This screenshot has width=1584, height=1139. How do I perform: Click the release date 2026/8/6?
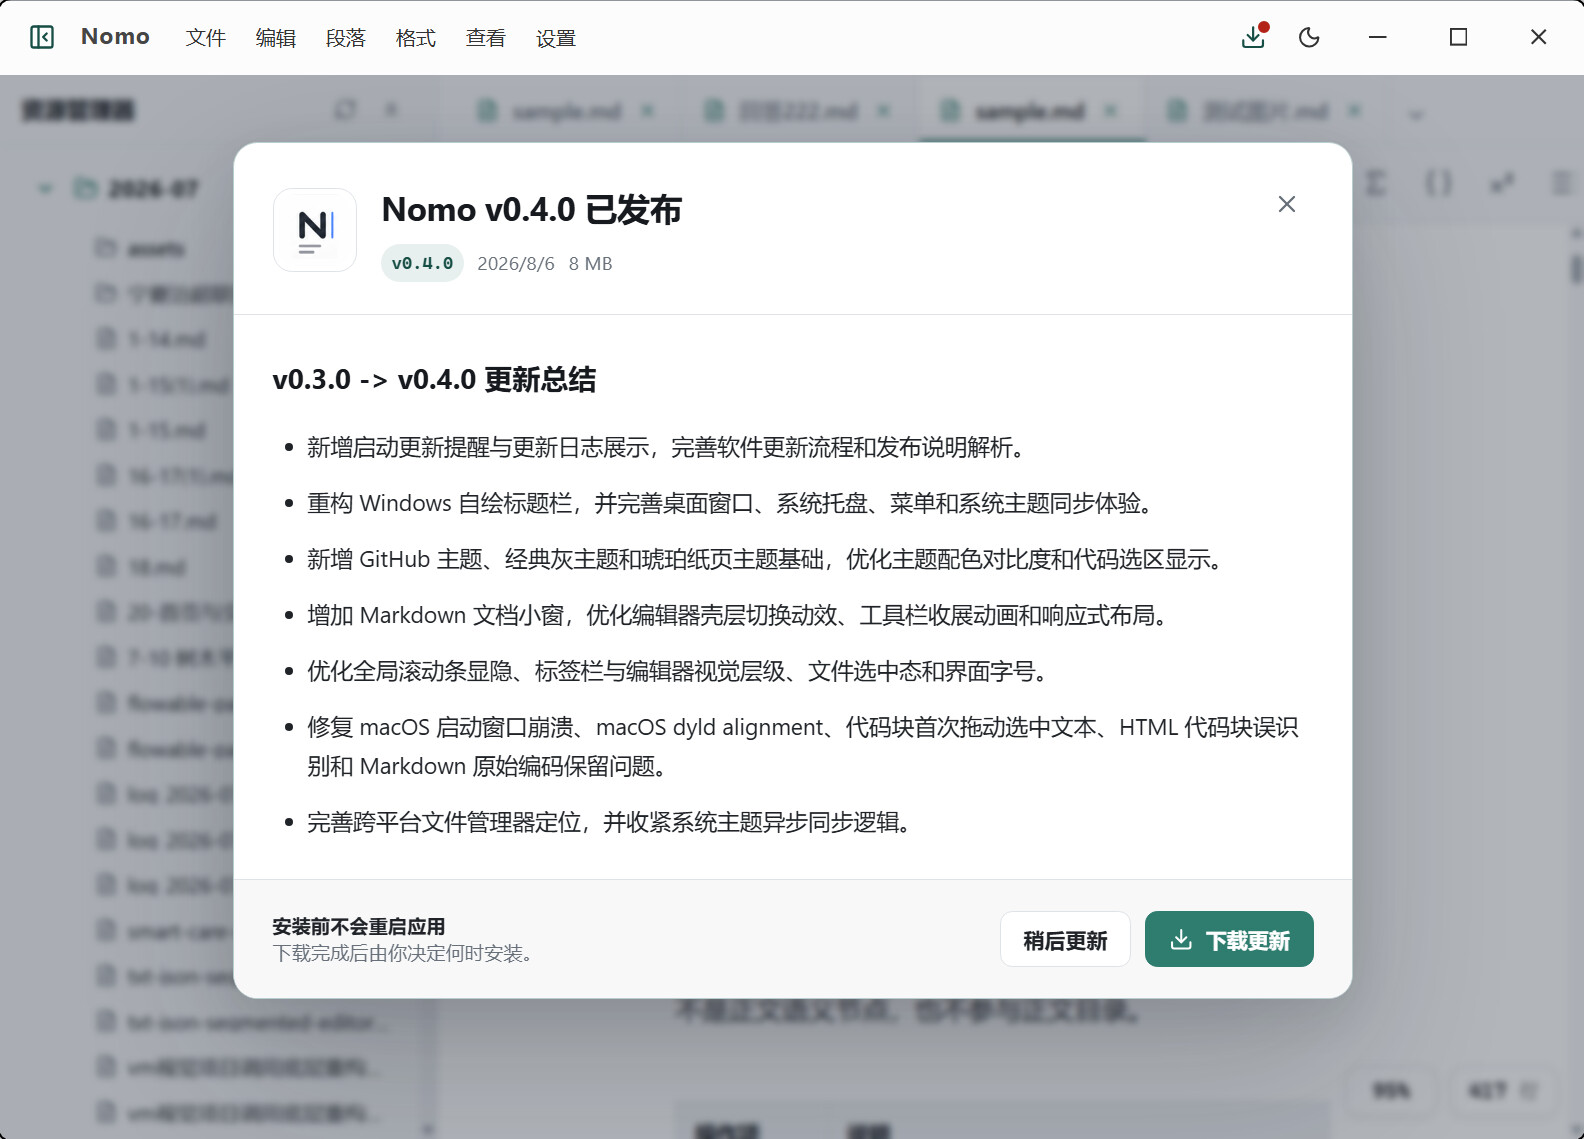pyautogui.click(x=516, y=263)
